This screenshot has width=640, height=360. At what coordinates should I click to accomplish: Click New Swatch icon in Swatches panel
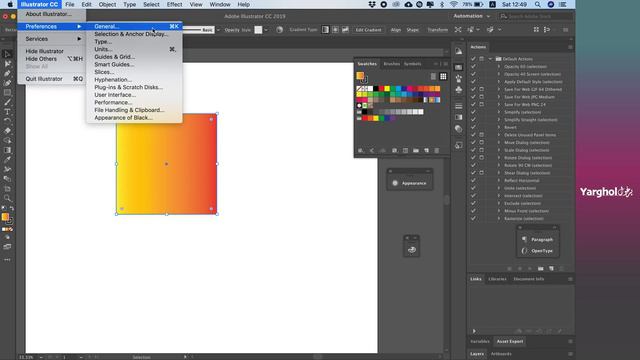click(x=426, y=151)
